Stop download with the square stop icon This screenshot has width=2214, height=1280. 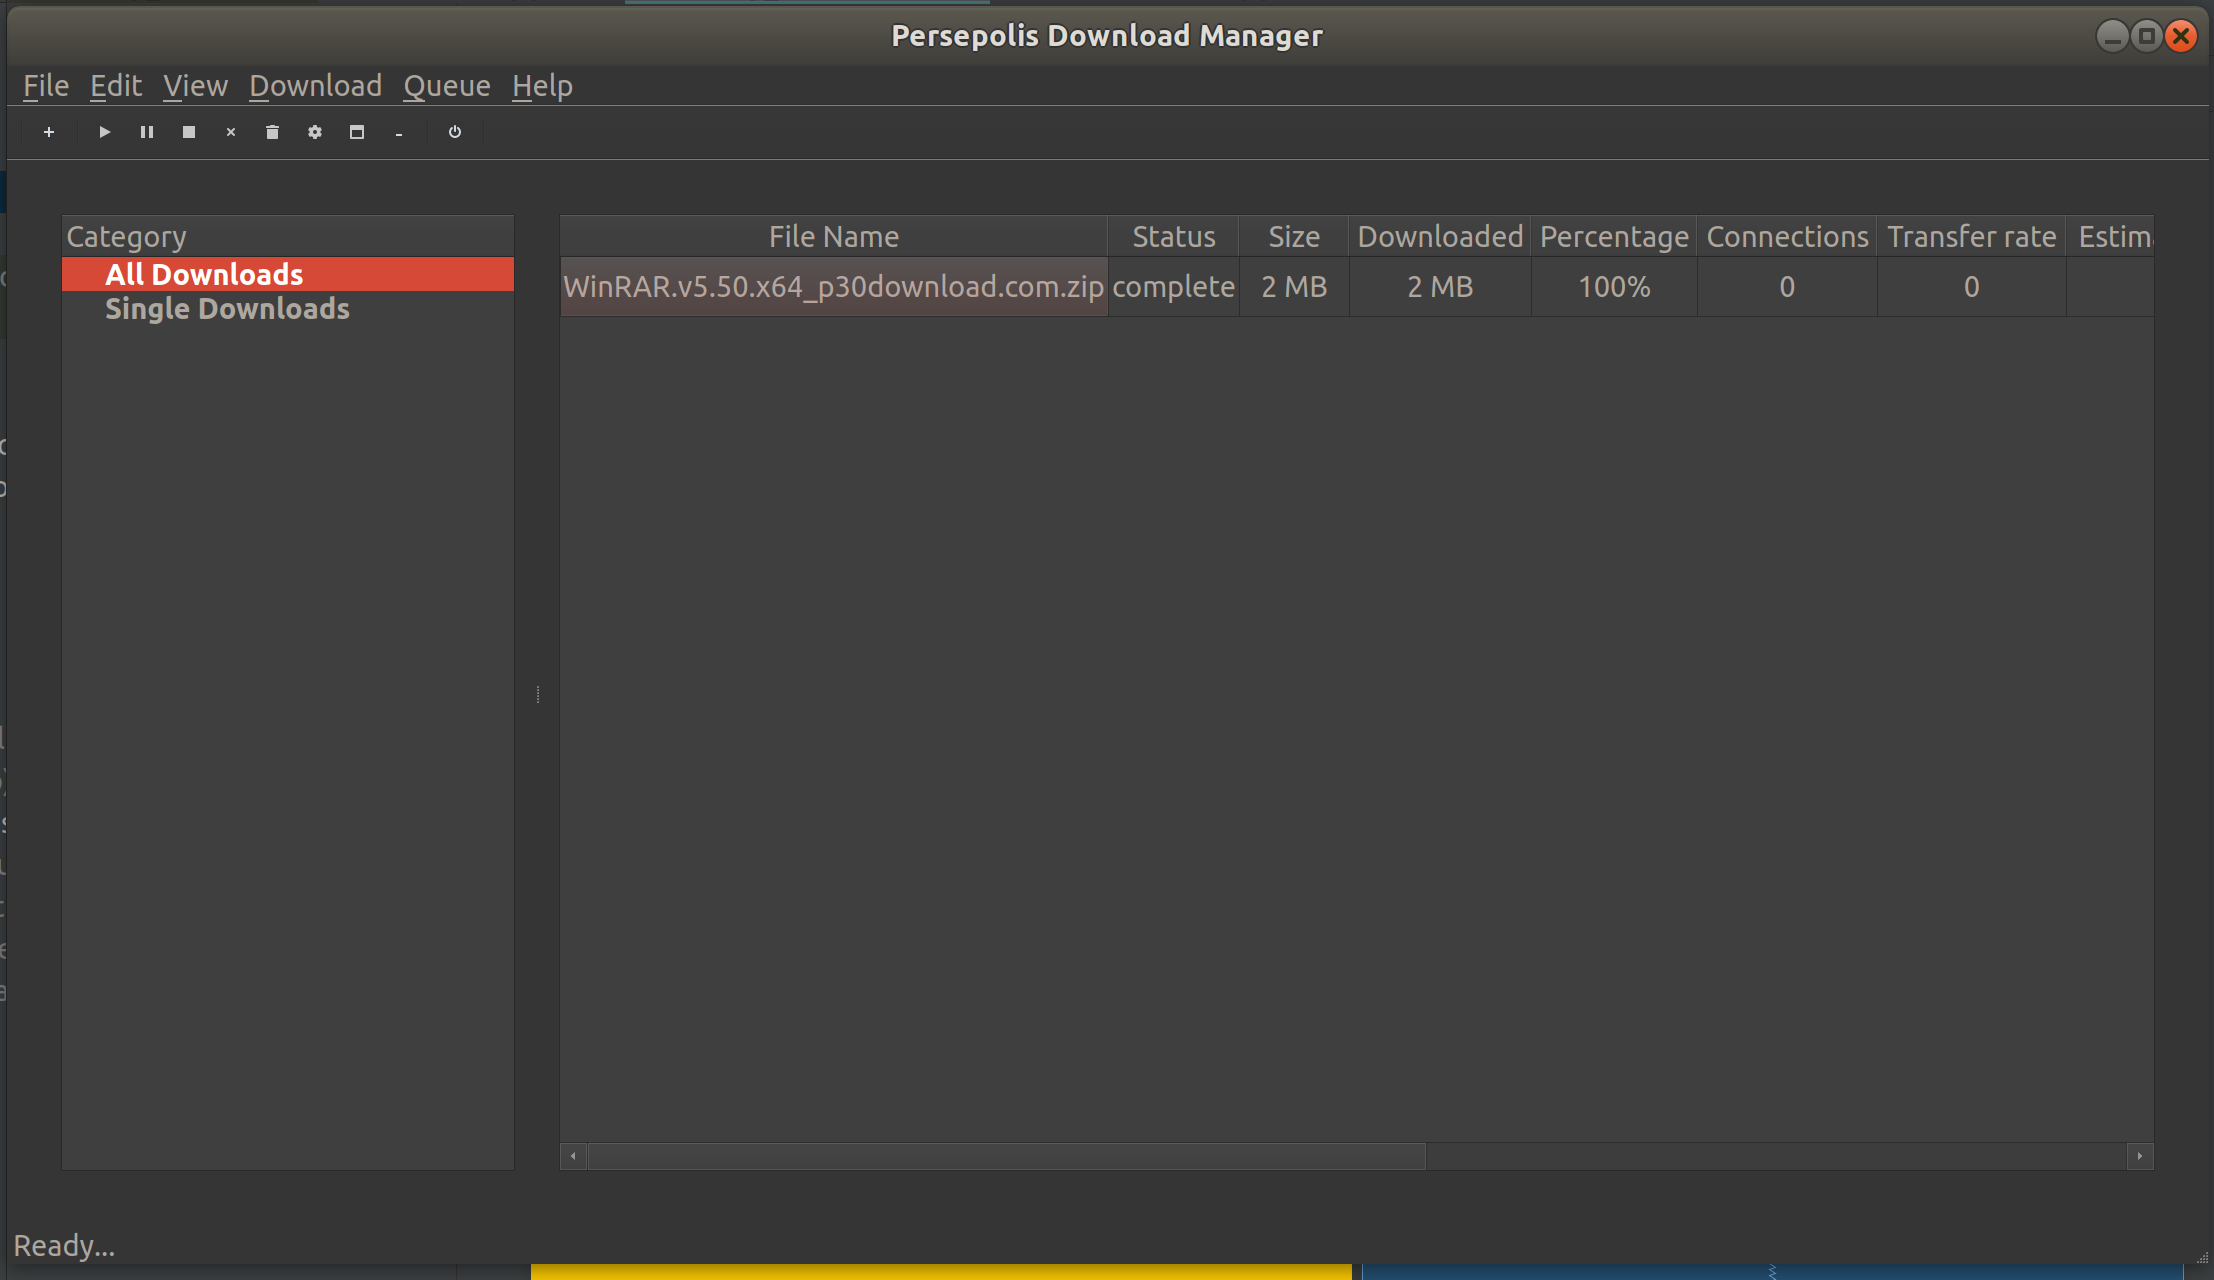[189, 132]
